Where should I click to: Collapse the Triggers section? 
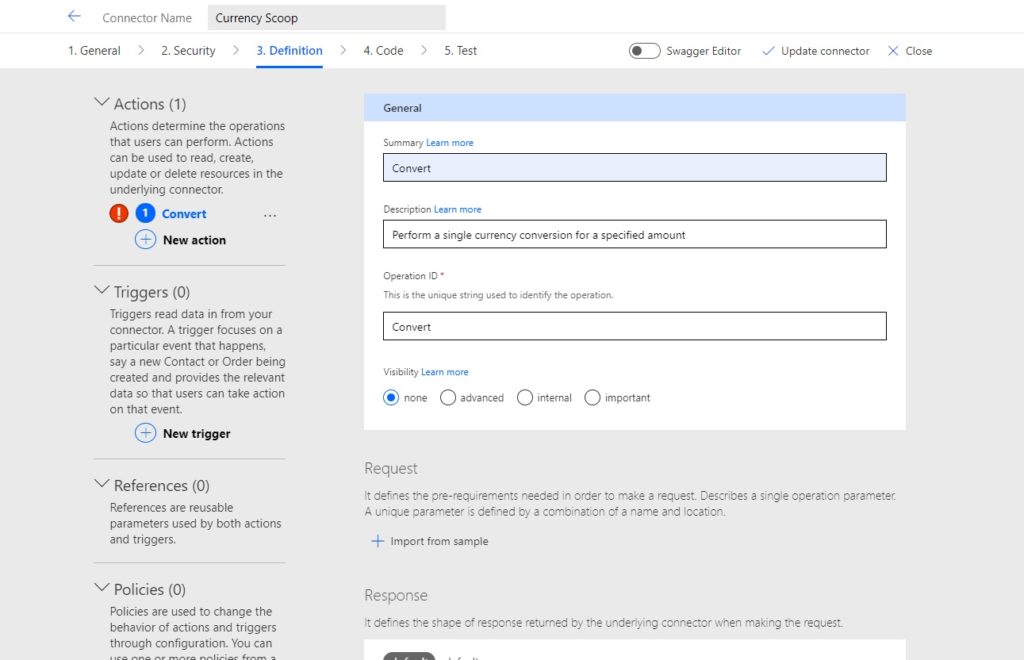[x=102, y=290]
